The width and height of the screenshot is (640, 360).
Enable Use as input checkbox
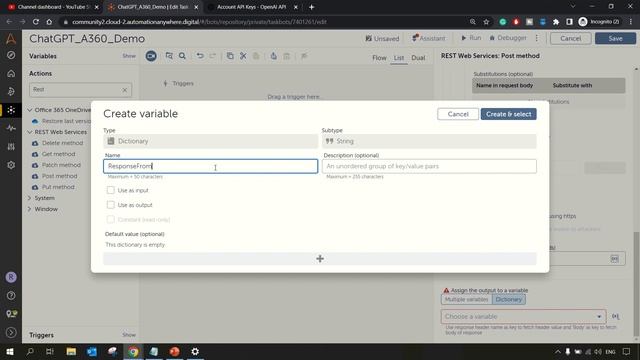point(111,190)
